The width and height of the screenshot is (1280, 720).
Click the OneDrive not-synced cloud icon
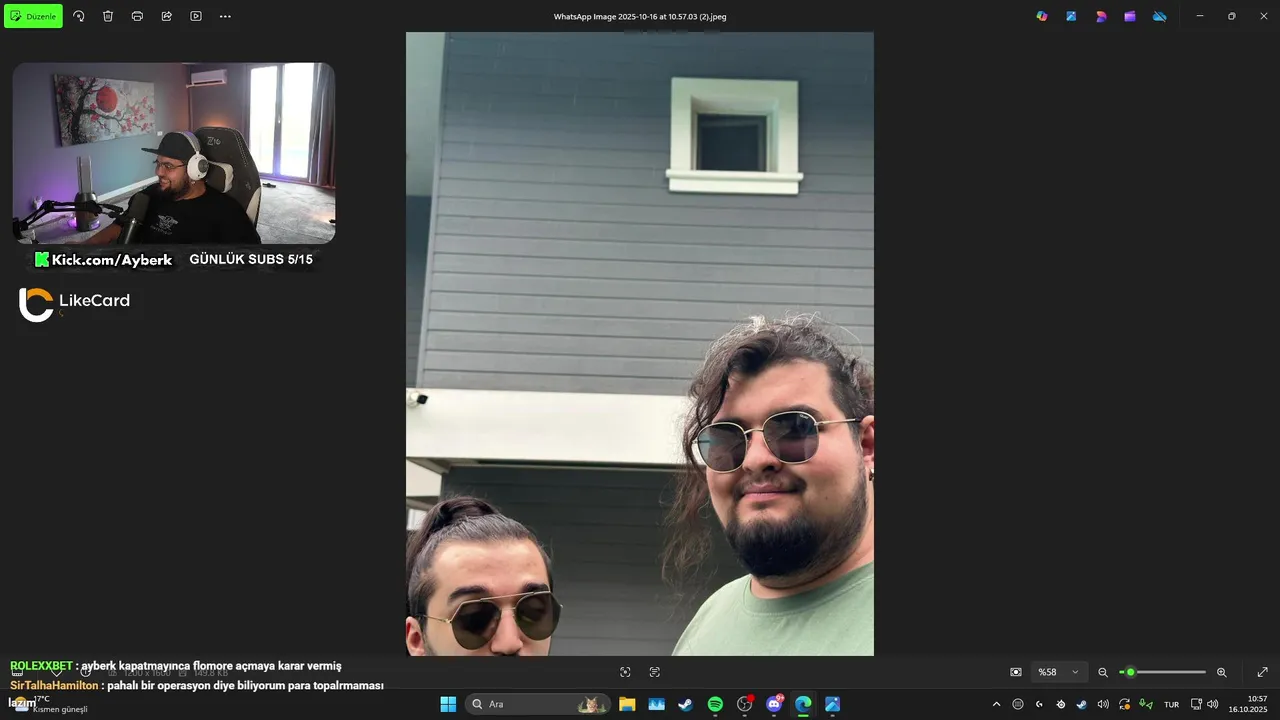[x=1160, y=16]
